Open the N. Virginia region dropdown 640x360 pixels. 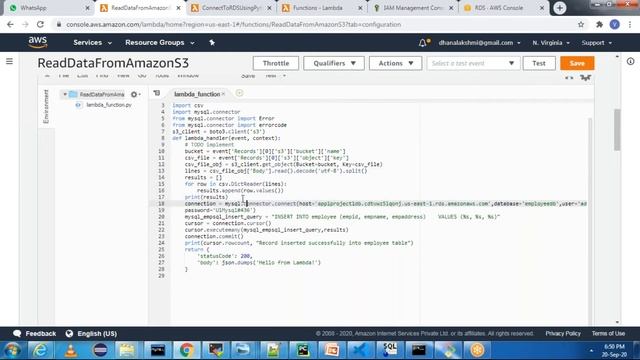(x=551, y=42)
